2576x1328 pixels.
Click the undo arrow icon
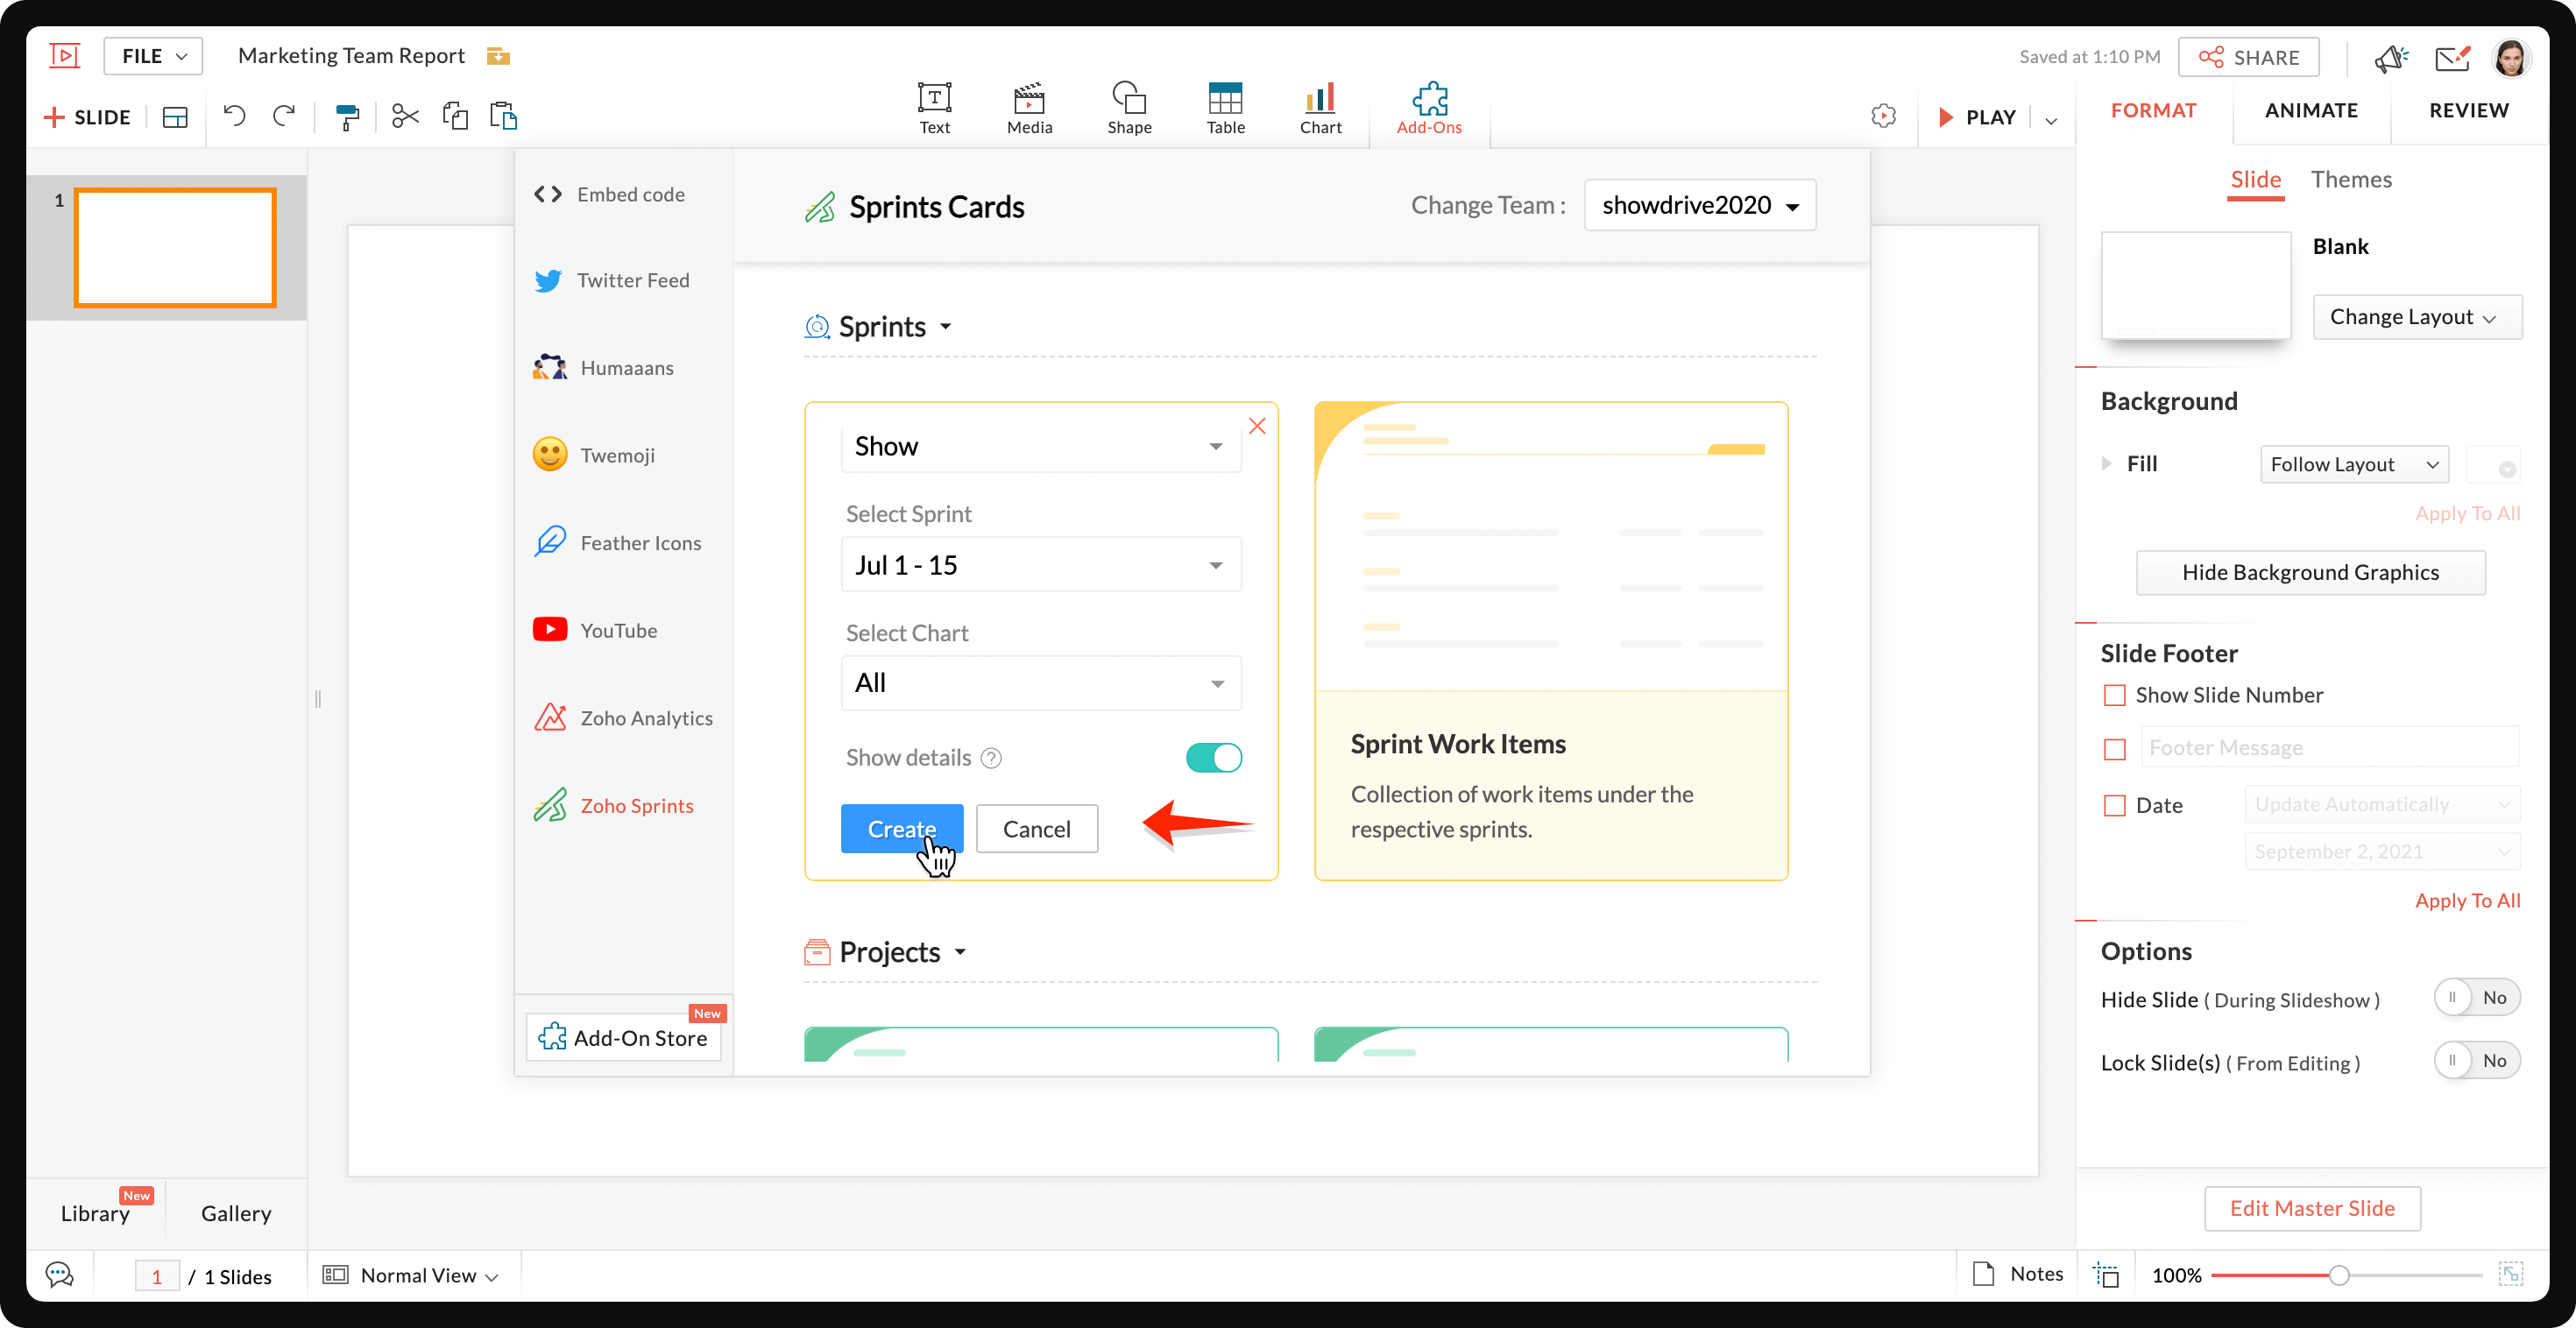click(234, 116)
